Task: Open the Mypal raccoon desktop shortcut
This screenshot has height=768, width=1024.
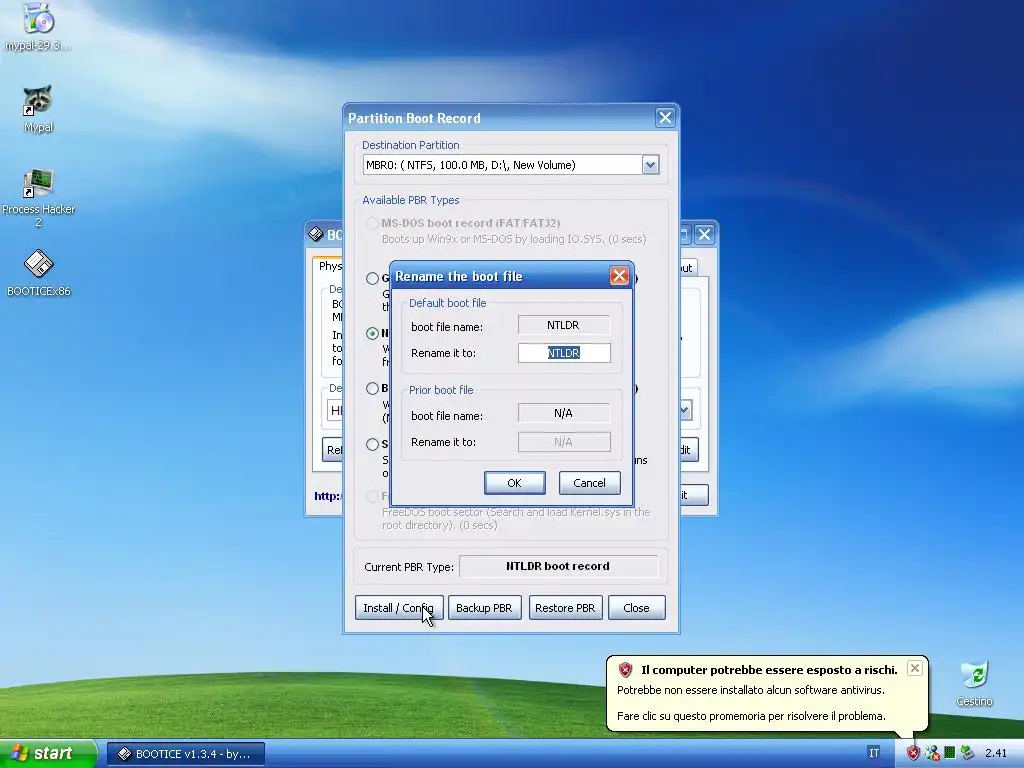Action: pyautogui.click(x=38, y=108)
